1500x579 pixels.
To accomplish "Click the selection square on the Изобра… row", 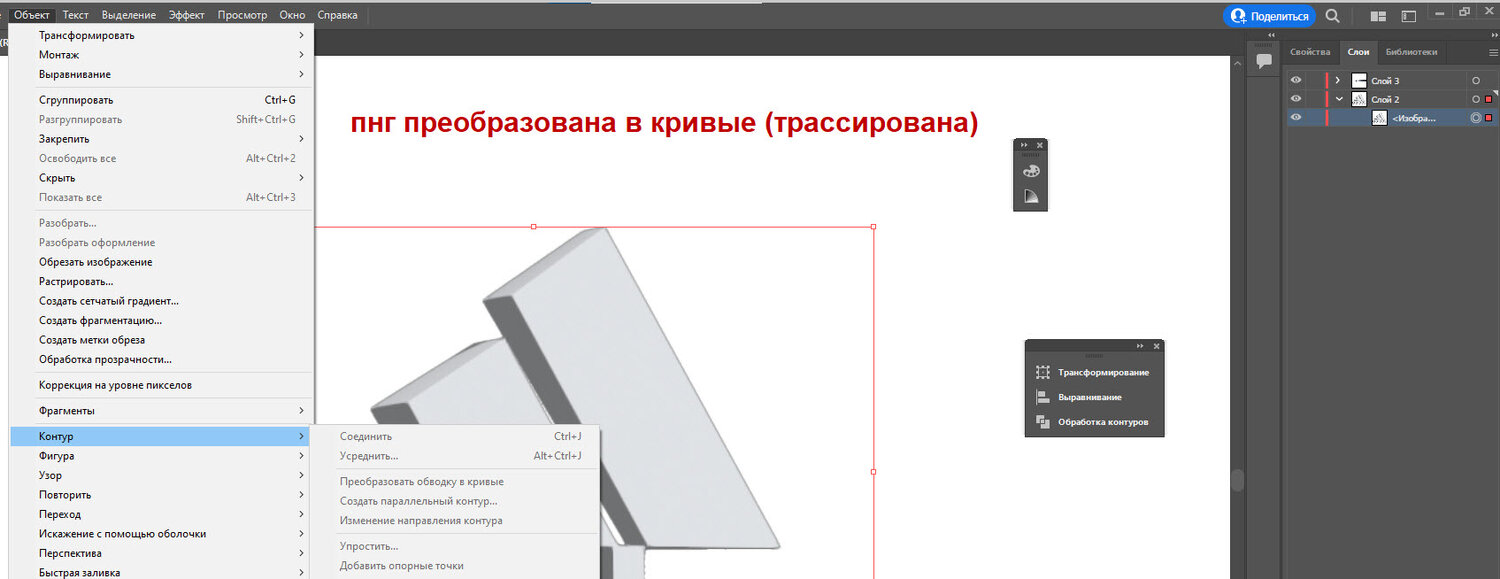I will click(1488, 118).
